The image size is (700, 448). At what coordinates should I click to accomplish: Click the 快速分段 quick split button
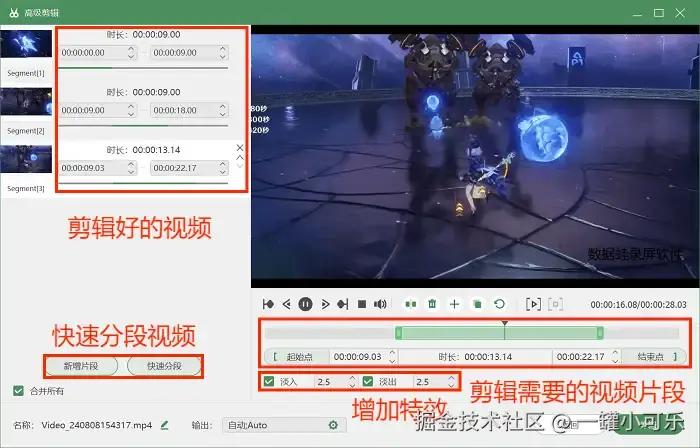(x=164, y=366)
